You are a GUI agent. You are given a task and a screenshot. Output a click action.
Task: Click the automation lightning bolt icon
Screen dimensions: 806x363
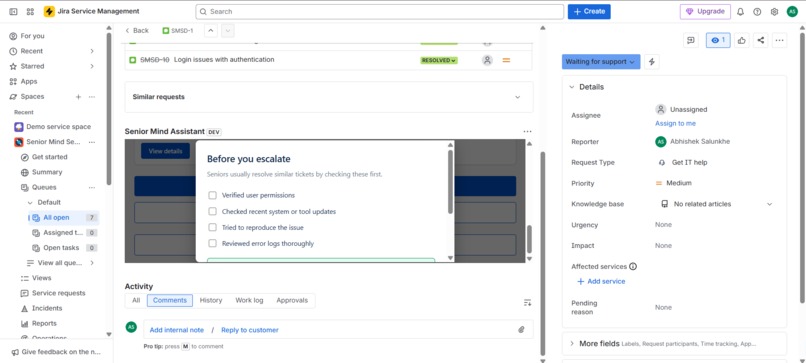652,62
